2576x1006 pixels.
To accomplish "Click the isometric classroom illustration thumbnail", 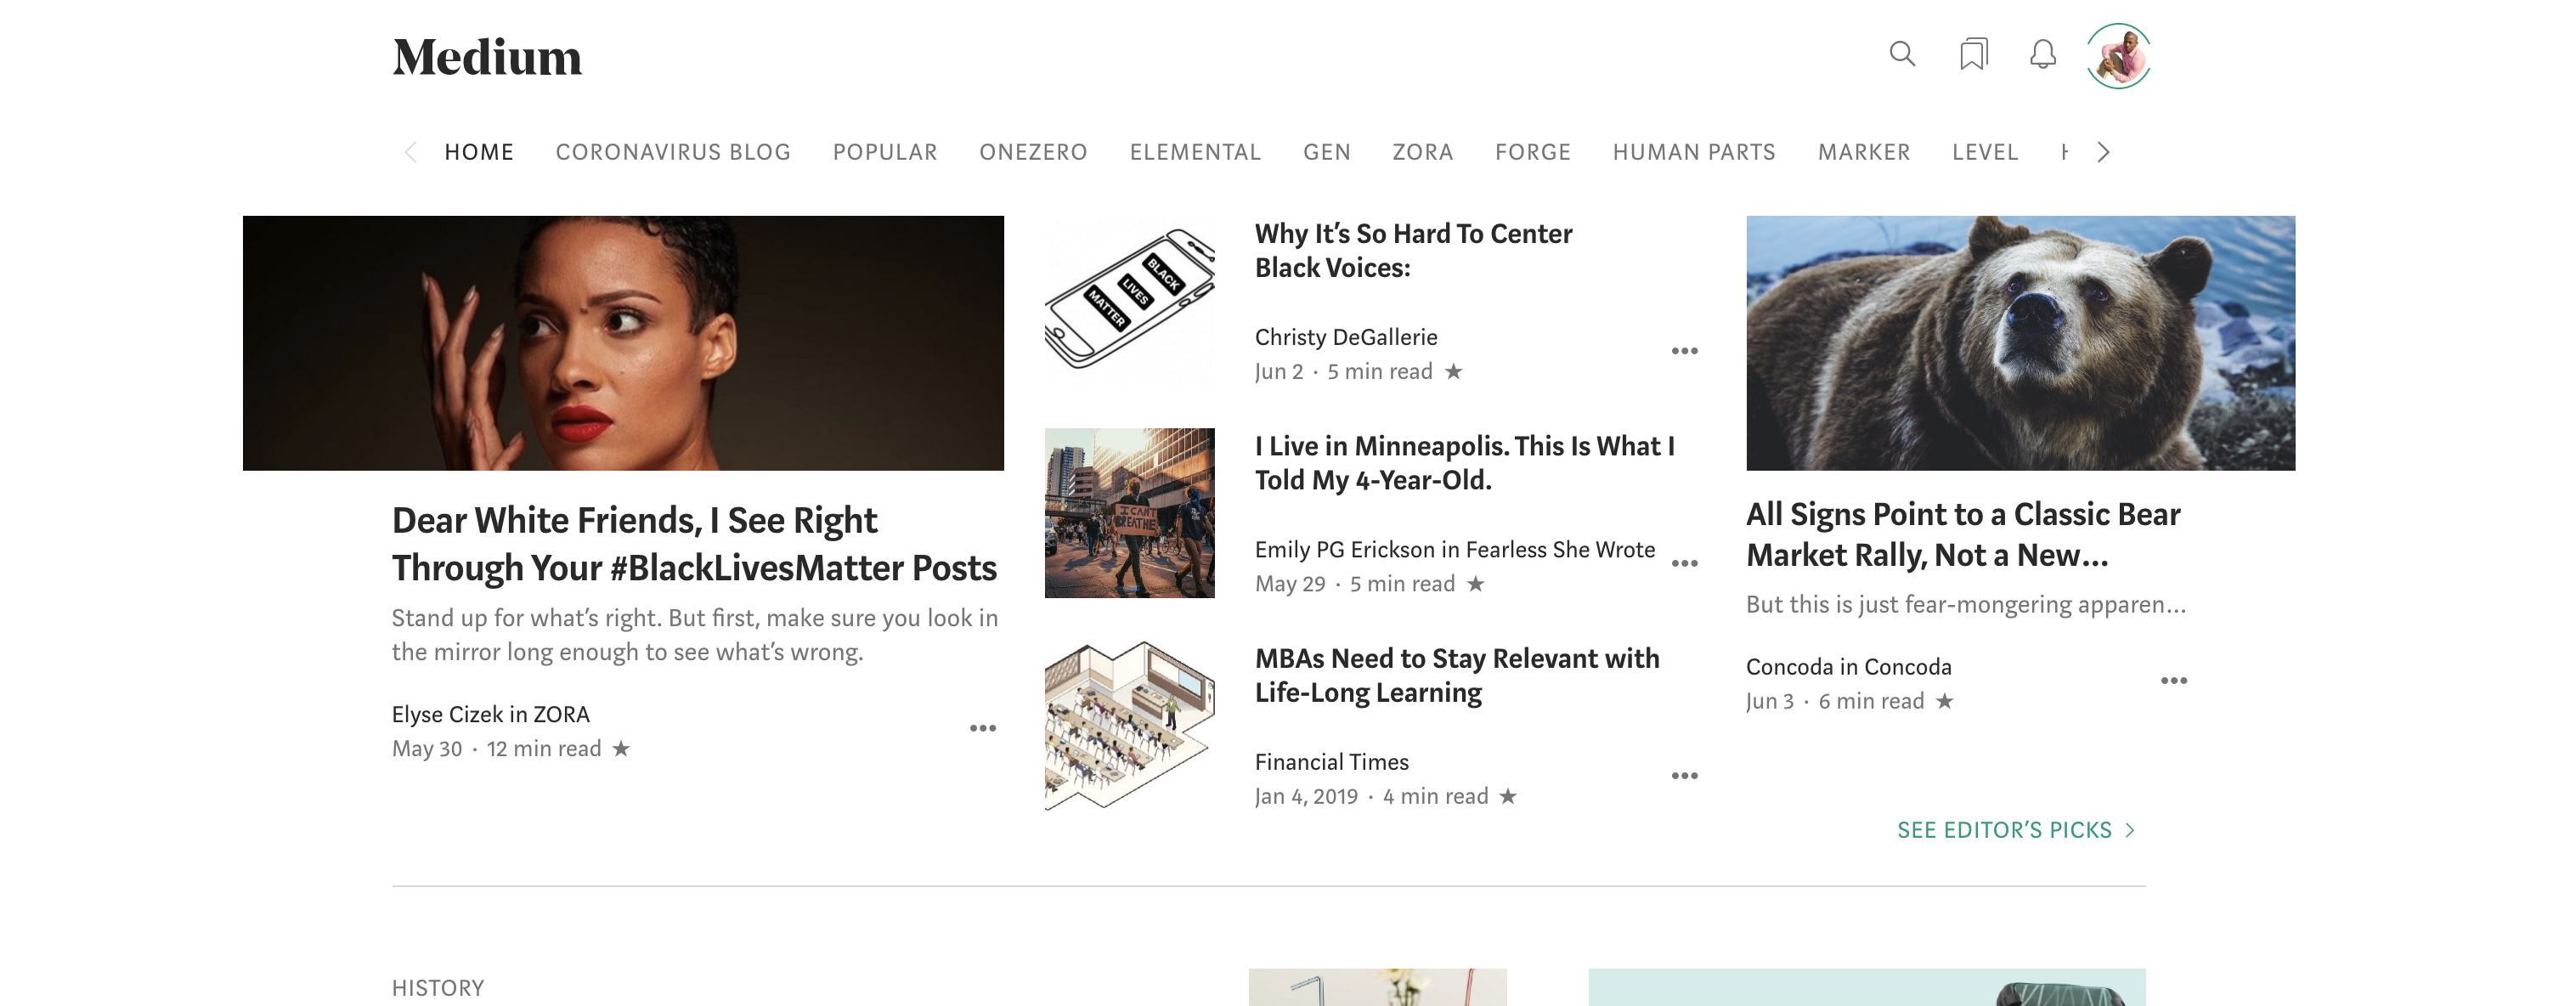I will coord(1129,726).
